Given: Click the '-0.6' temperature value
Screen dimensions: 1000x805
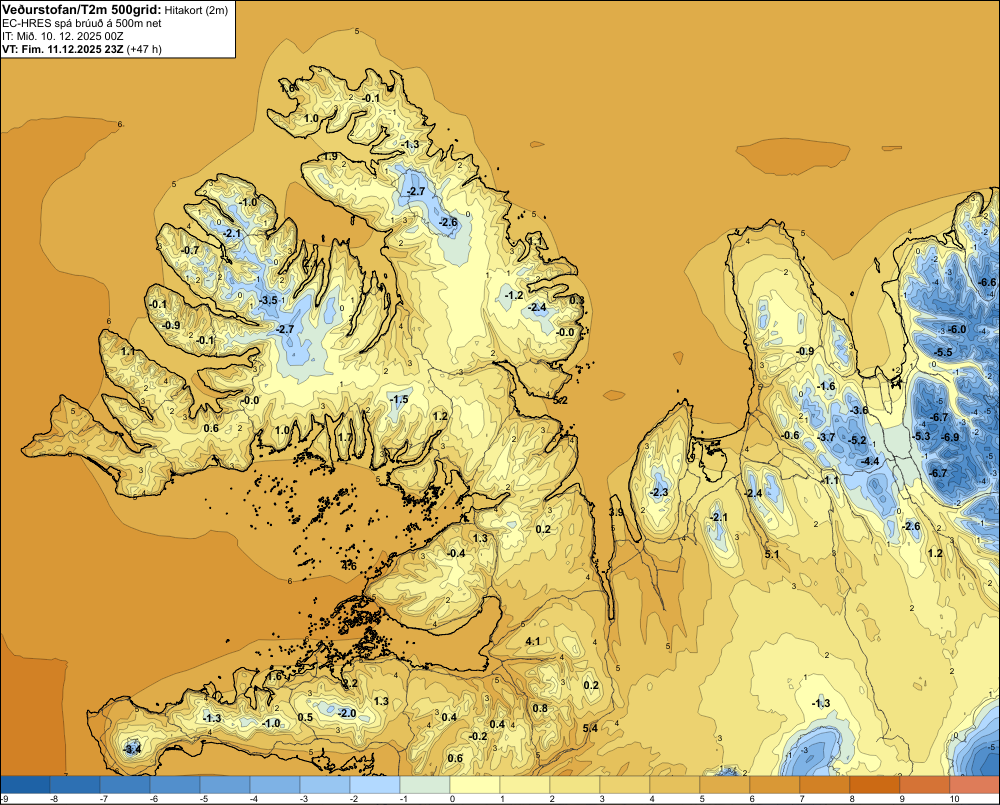Looking at the screenshot, I should point(790,435).
